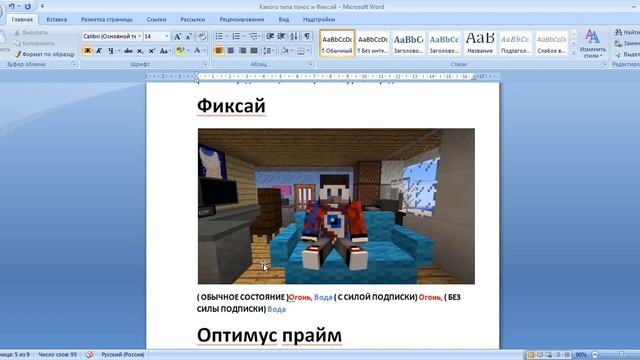Click Replace (Заменить) icon
Screen dimensions: 640x360
point(619,43)
